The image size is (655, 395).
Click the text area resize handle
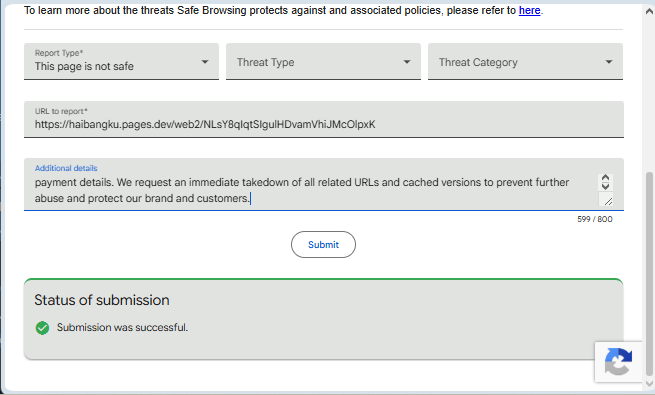(x=608, y=201)
